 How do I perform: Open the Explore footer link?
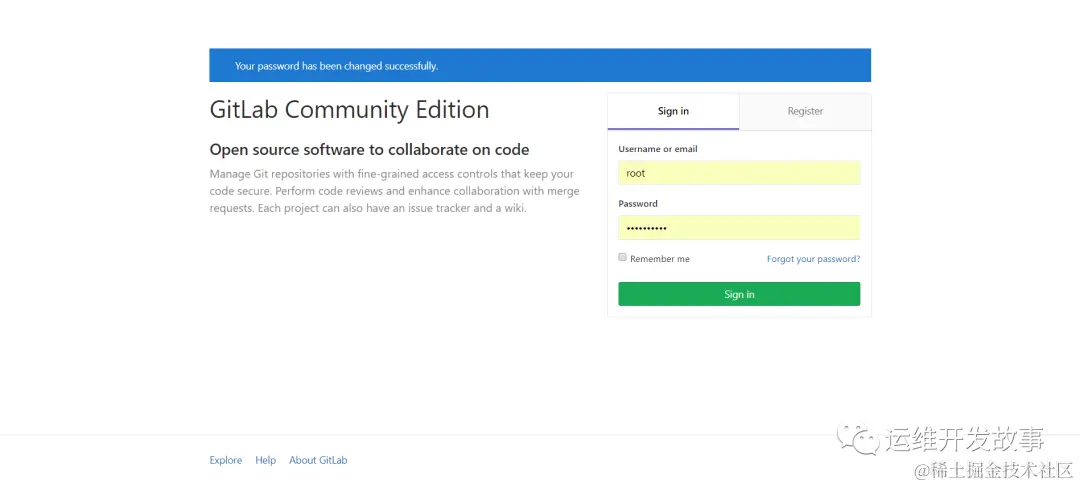(226, 460)
